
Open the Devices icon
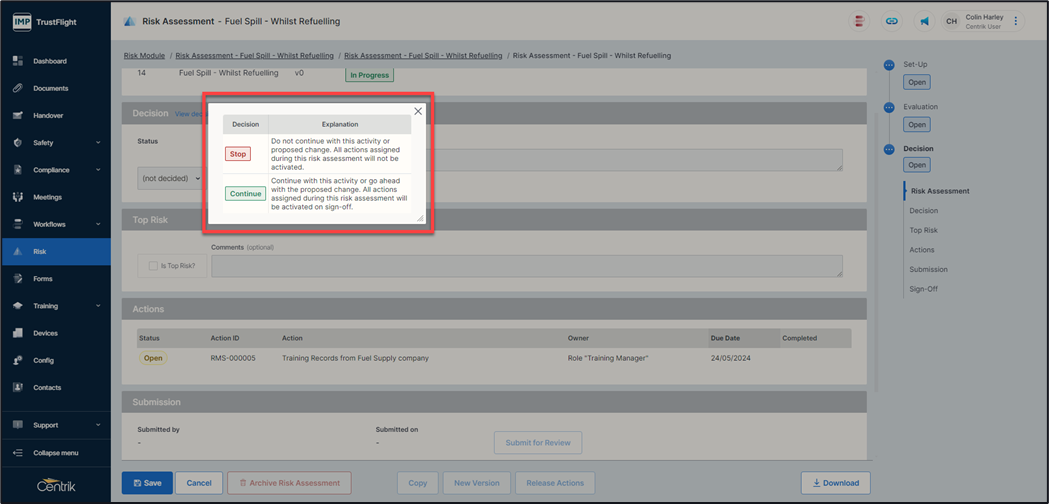tap(18, 333)
